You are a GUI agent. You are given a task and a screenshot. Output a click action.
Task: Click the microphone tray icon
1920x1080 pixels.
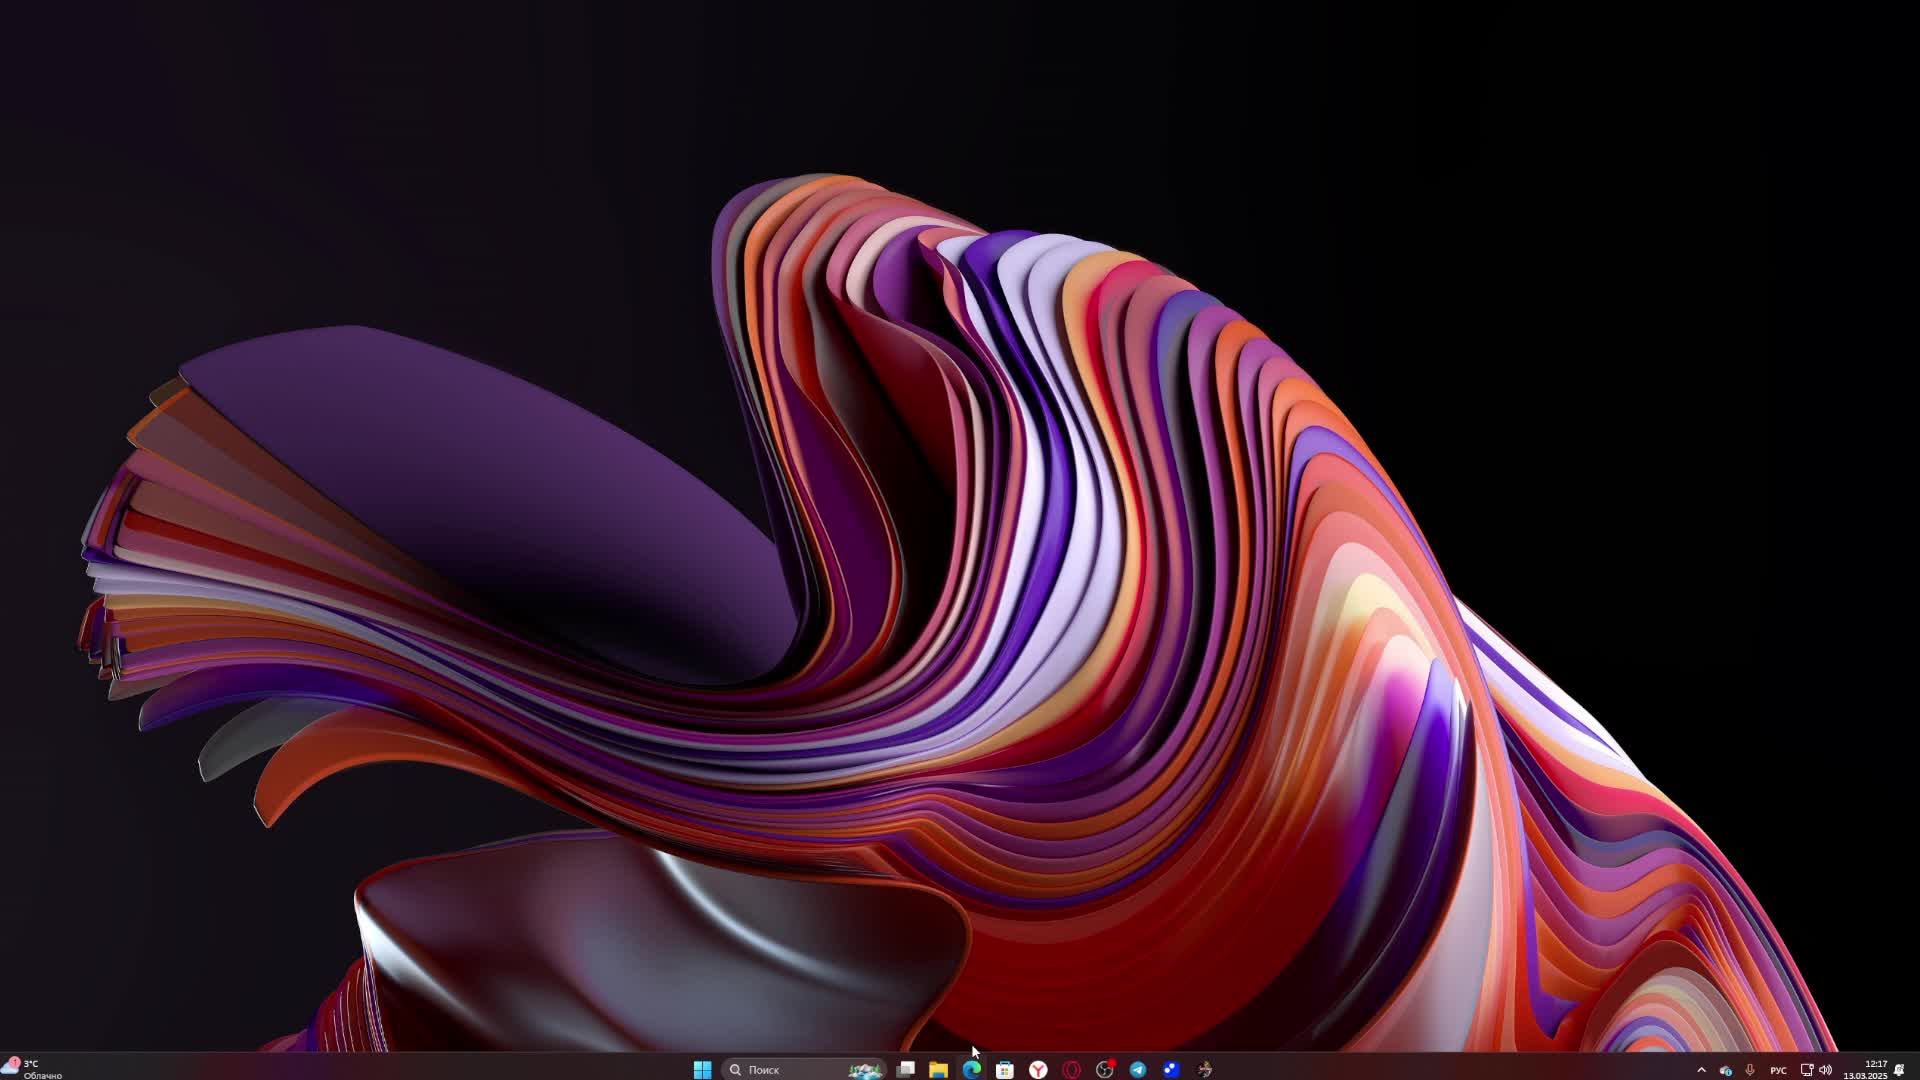(1749, 1070)
